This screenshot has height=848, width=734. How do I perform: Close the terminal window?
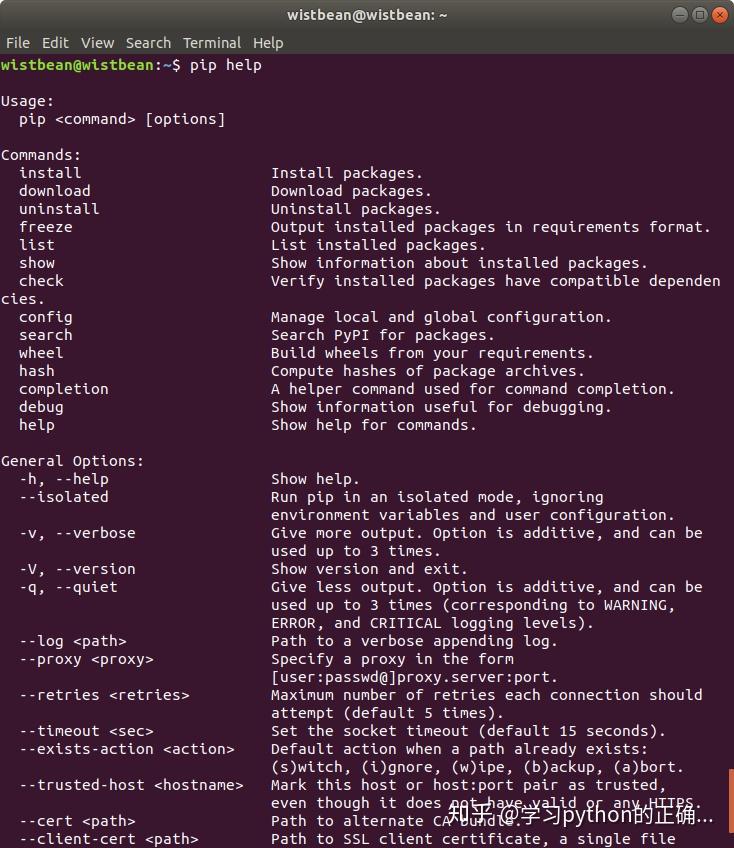pyautogui.click(x=720, y=14)
